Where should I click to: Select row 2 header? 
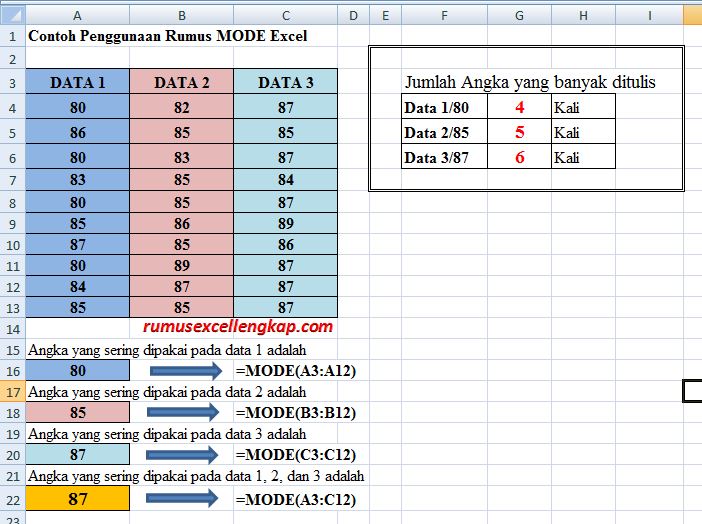(13, 58)
